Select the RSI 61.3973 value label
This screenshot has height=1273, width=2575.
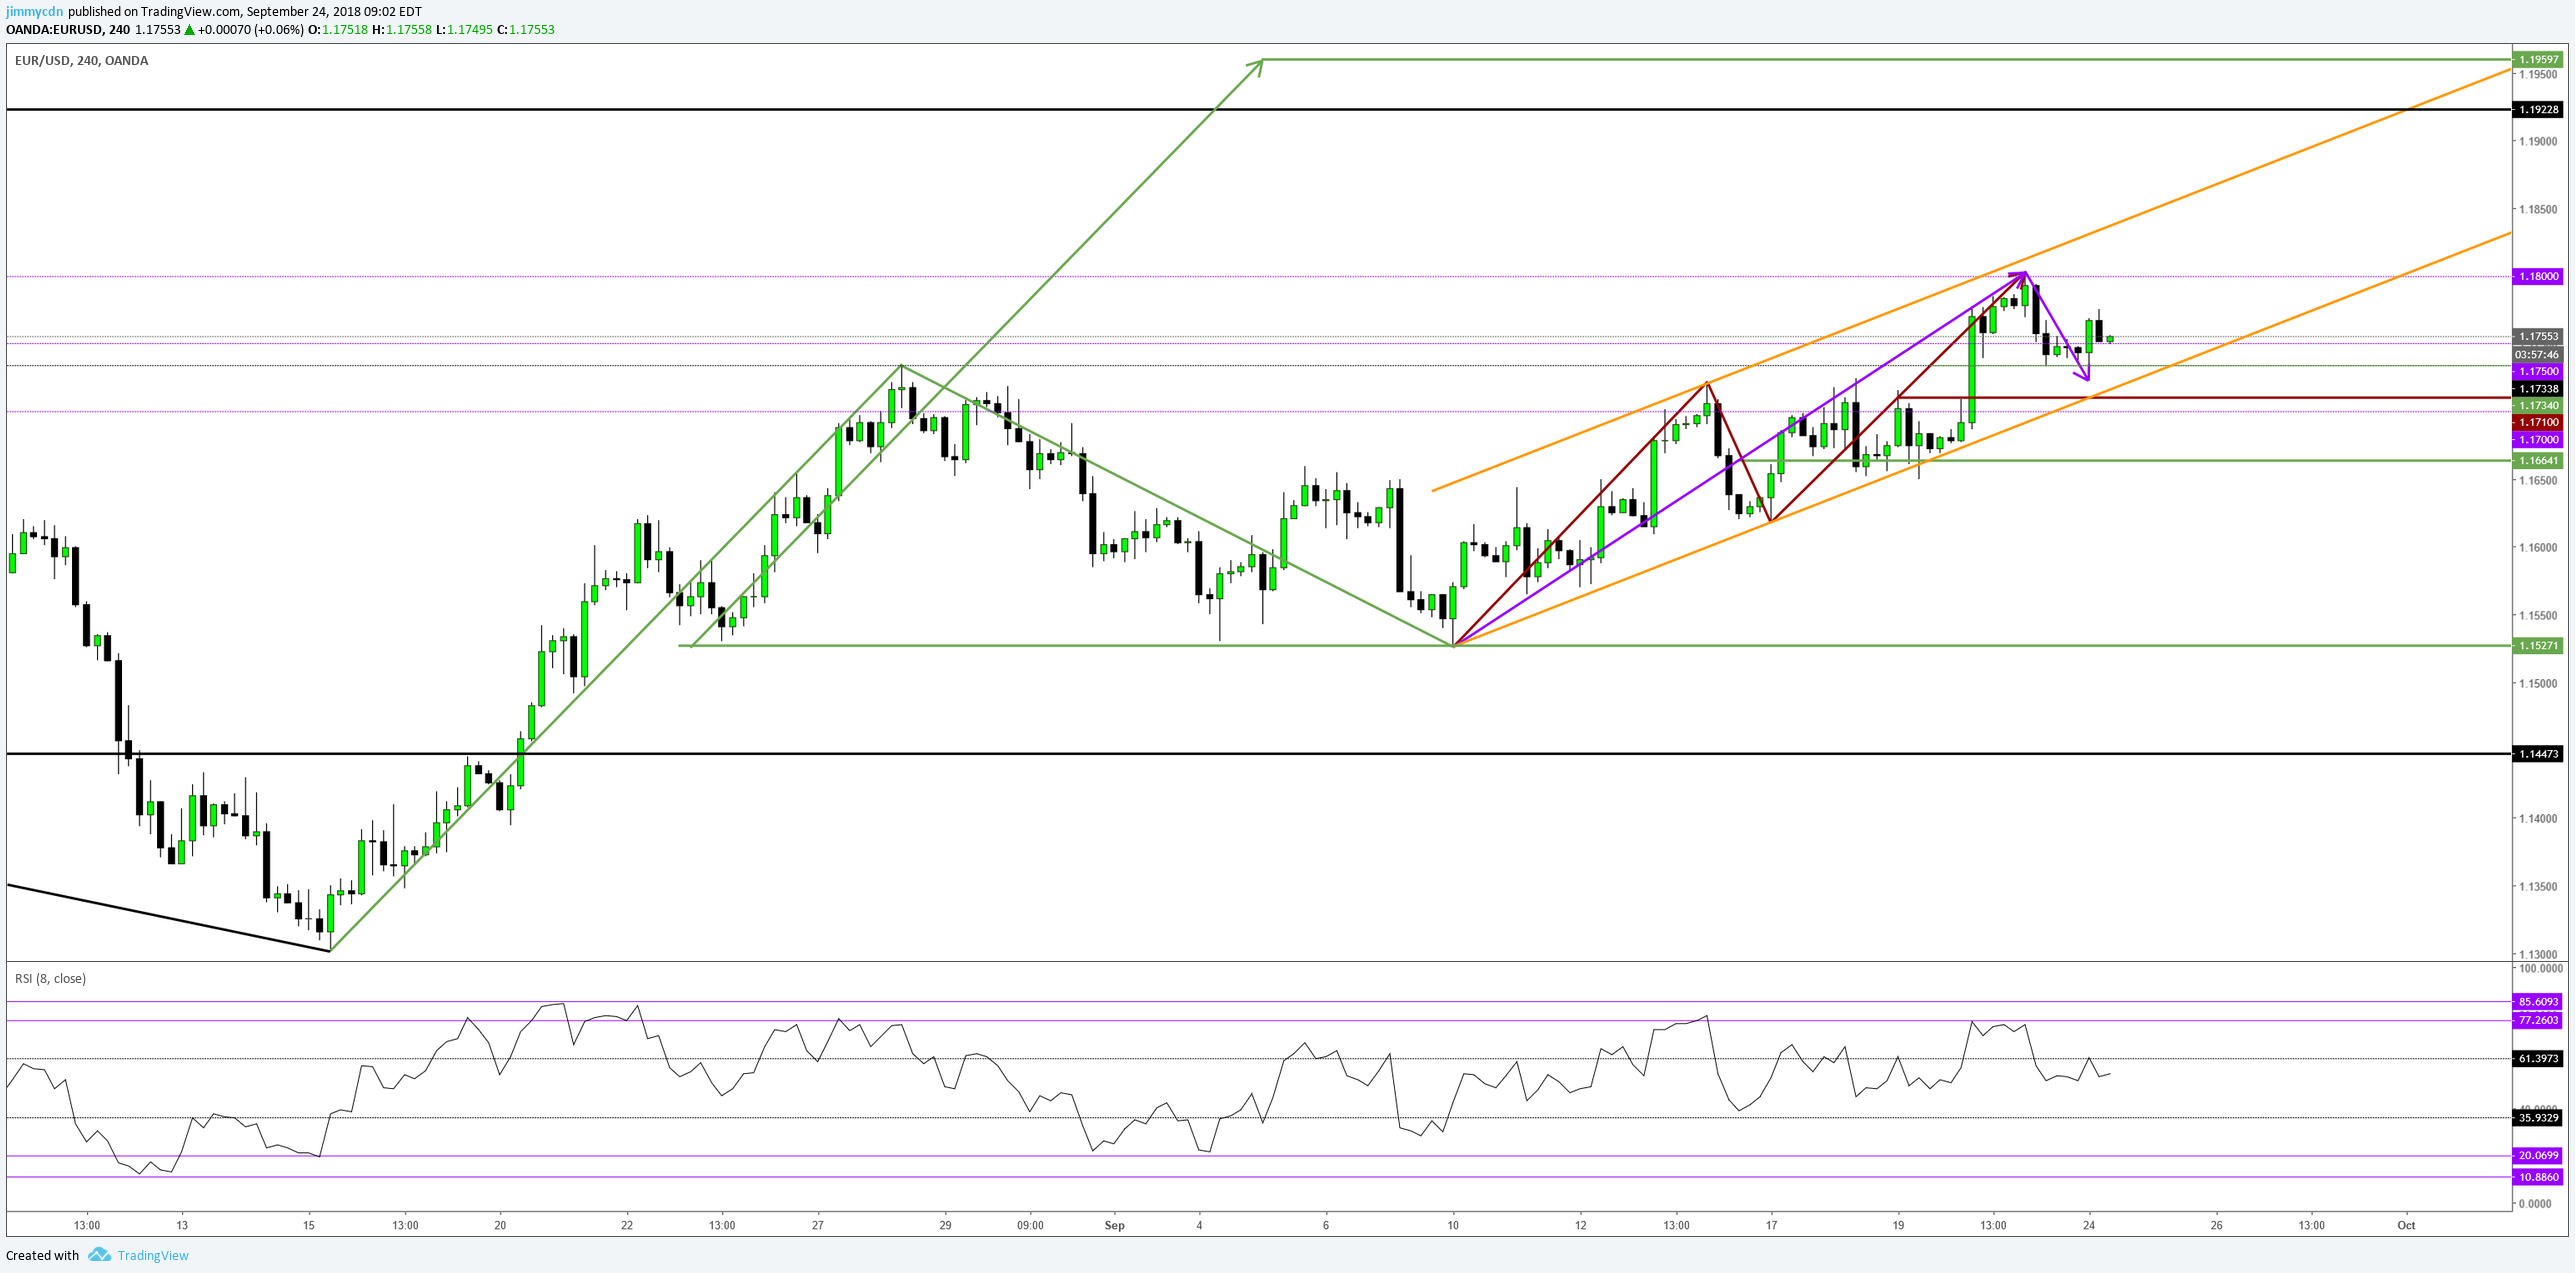click(2538, 1058)
